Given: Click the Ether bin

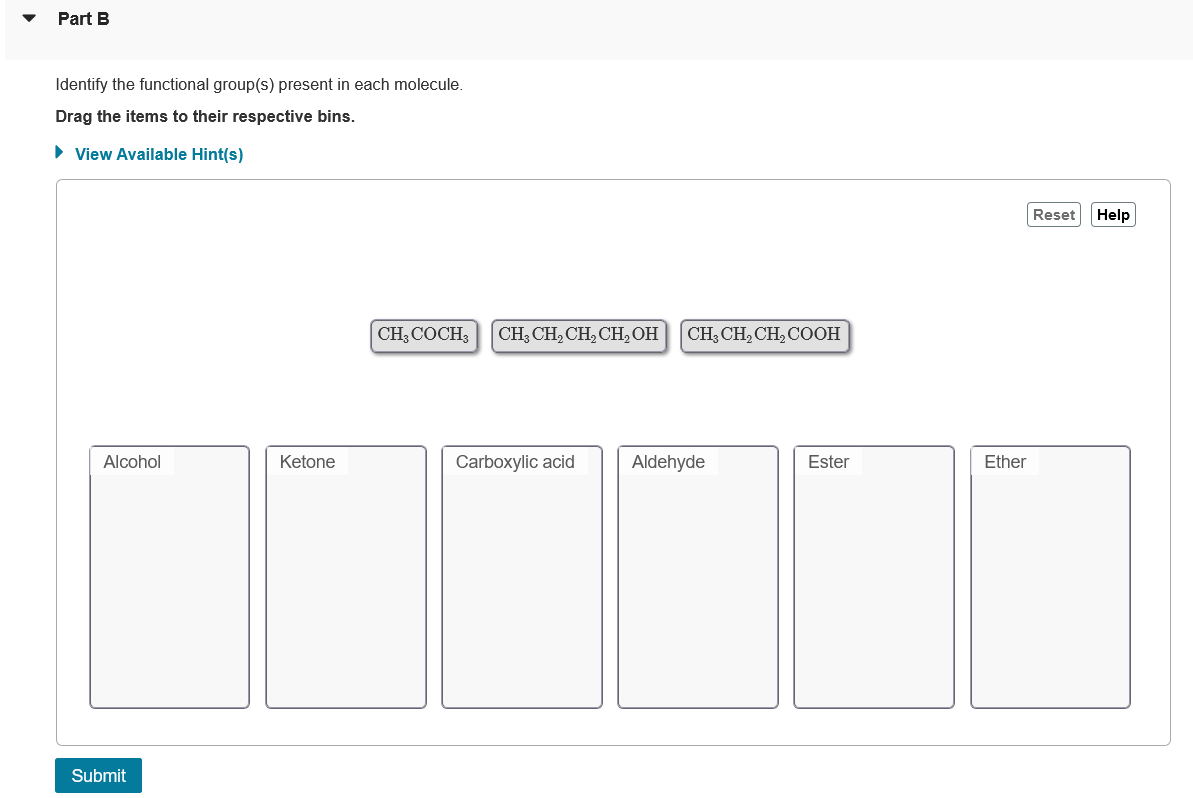Looking at the screenshot, I should 1049,577.
